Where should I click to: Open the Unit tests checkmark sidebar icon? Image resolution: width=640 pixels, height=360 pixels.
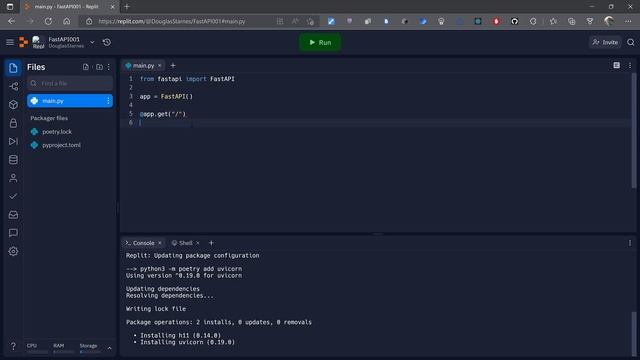pyautogui.click(x=13, y=196)
